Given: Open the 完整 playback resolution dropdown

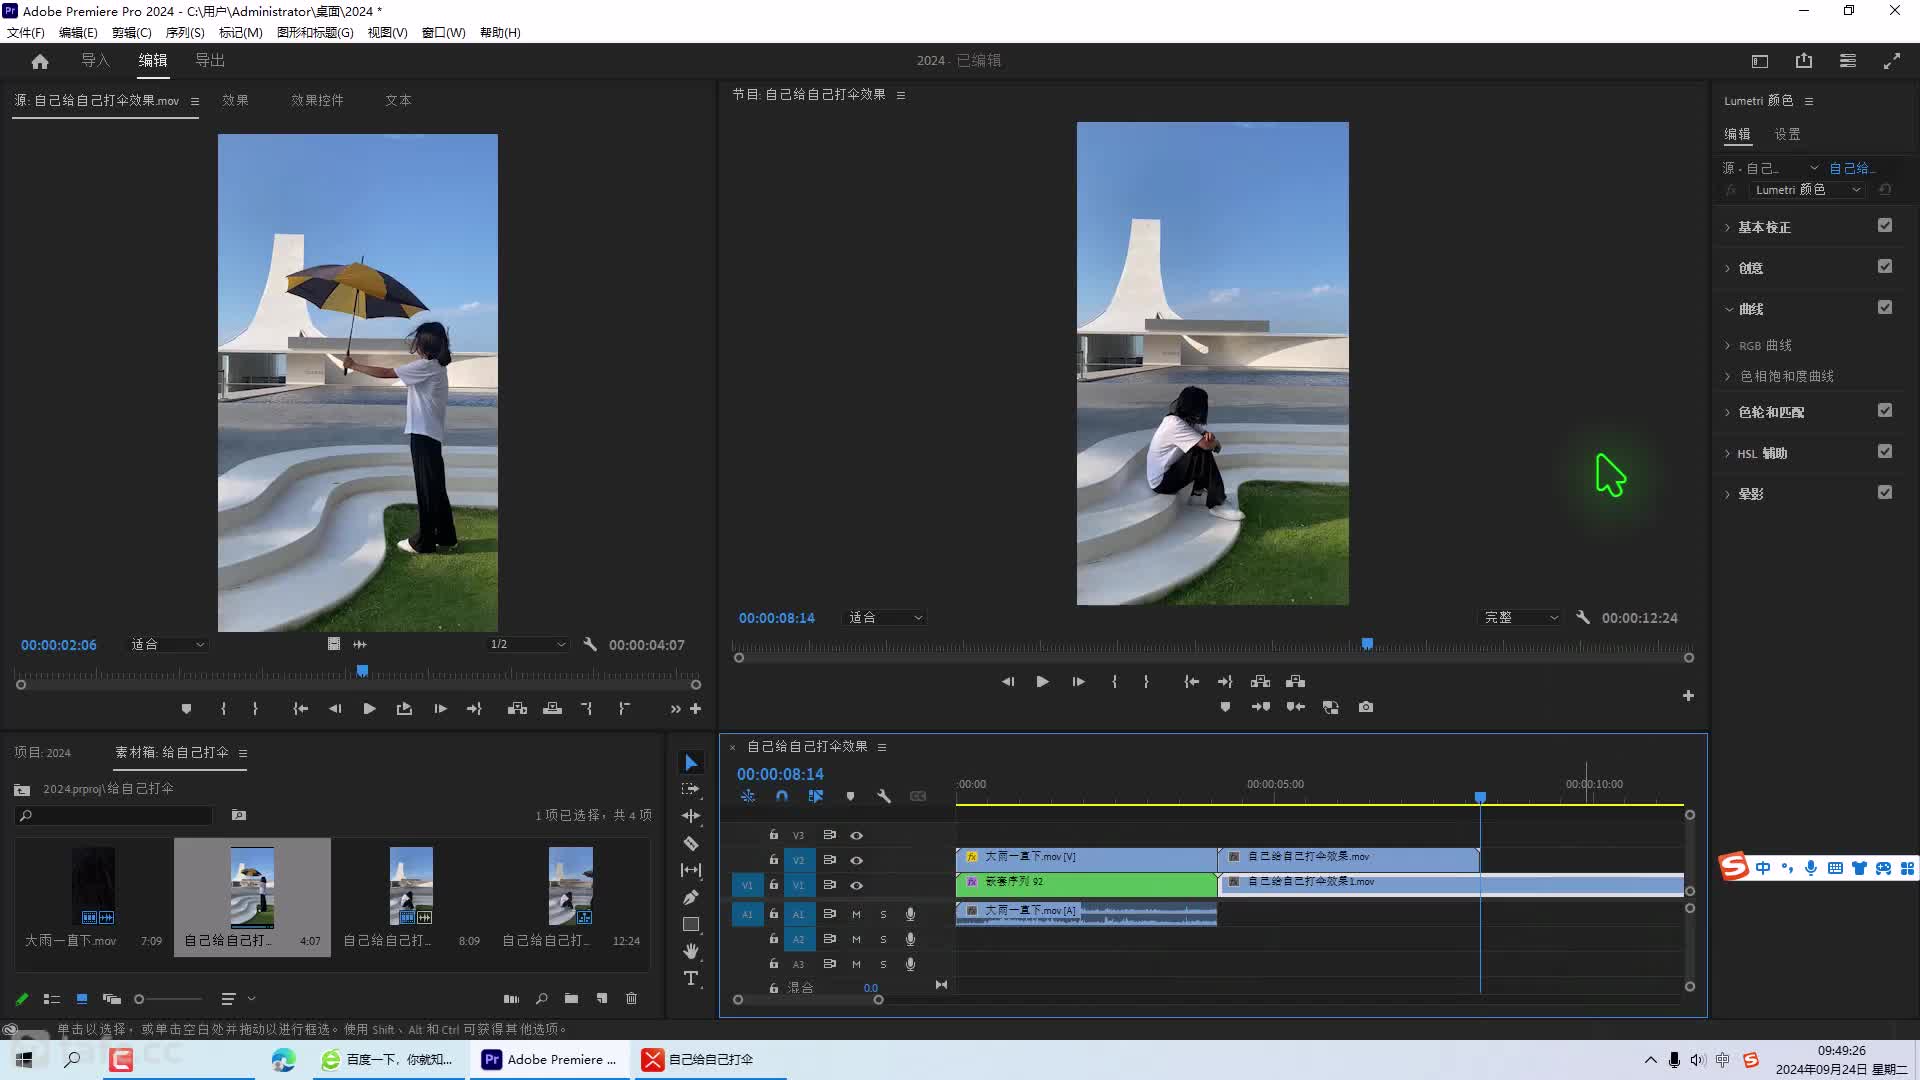Looking at the screenshot, I should pyautogui.click(x=1520, y=618).
